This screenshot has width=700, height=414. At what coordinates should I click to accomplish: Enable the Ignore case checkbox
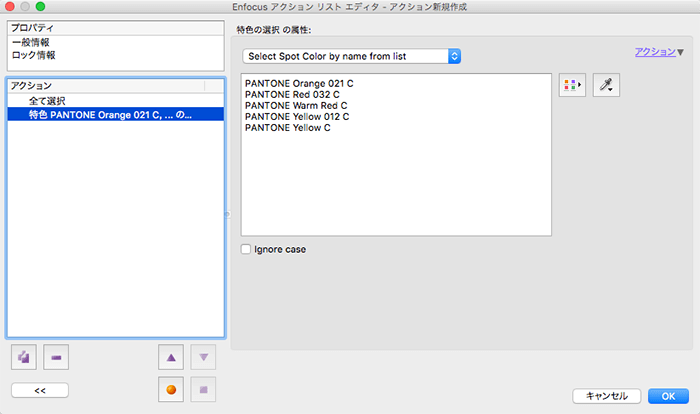(246, 249)
